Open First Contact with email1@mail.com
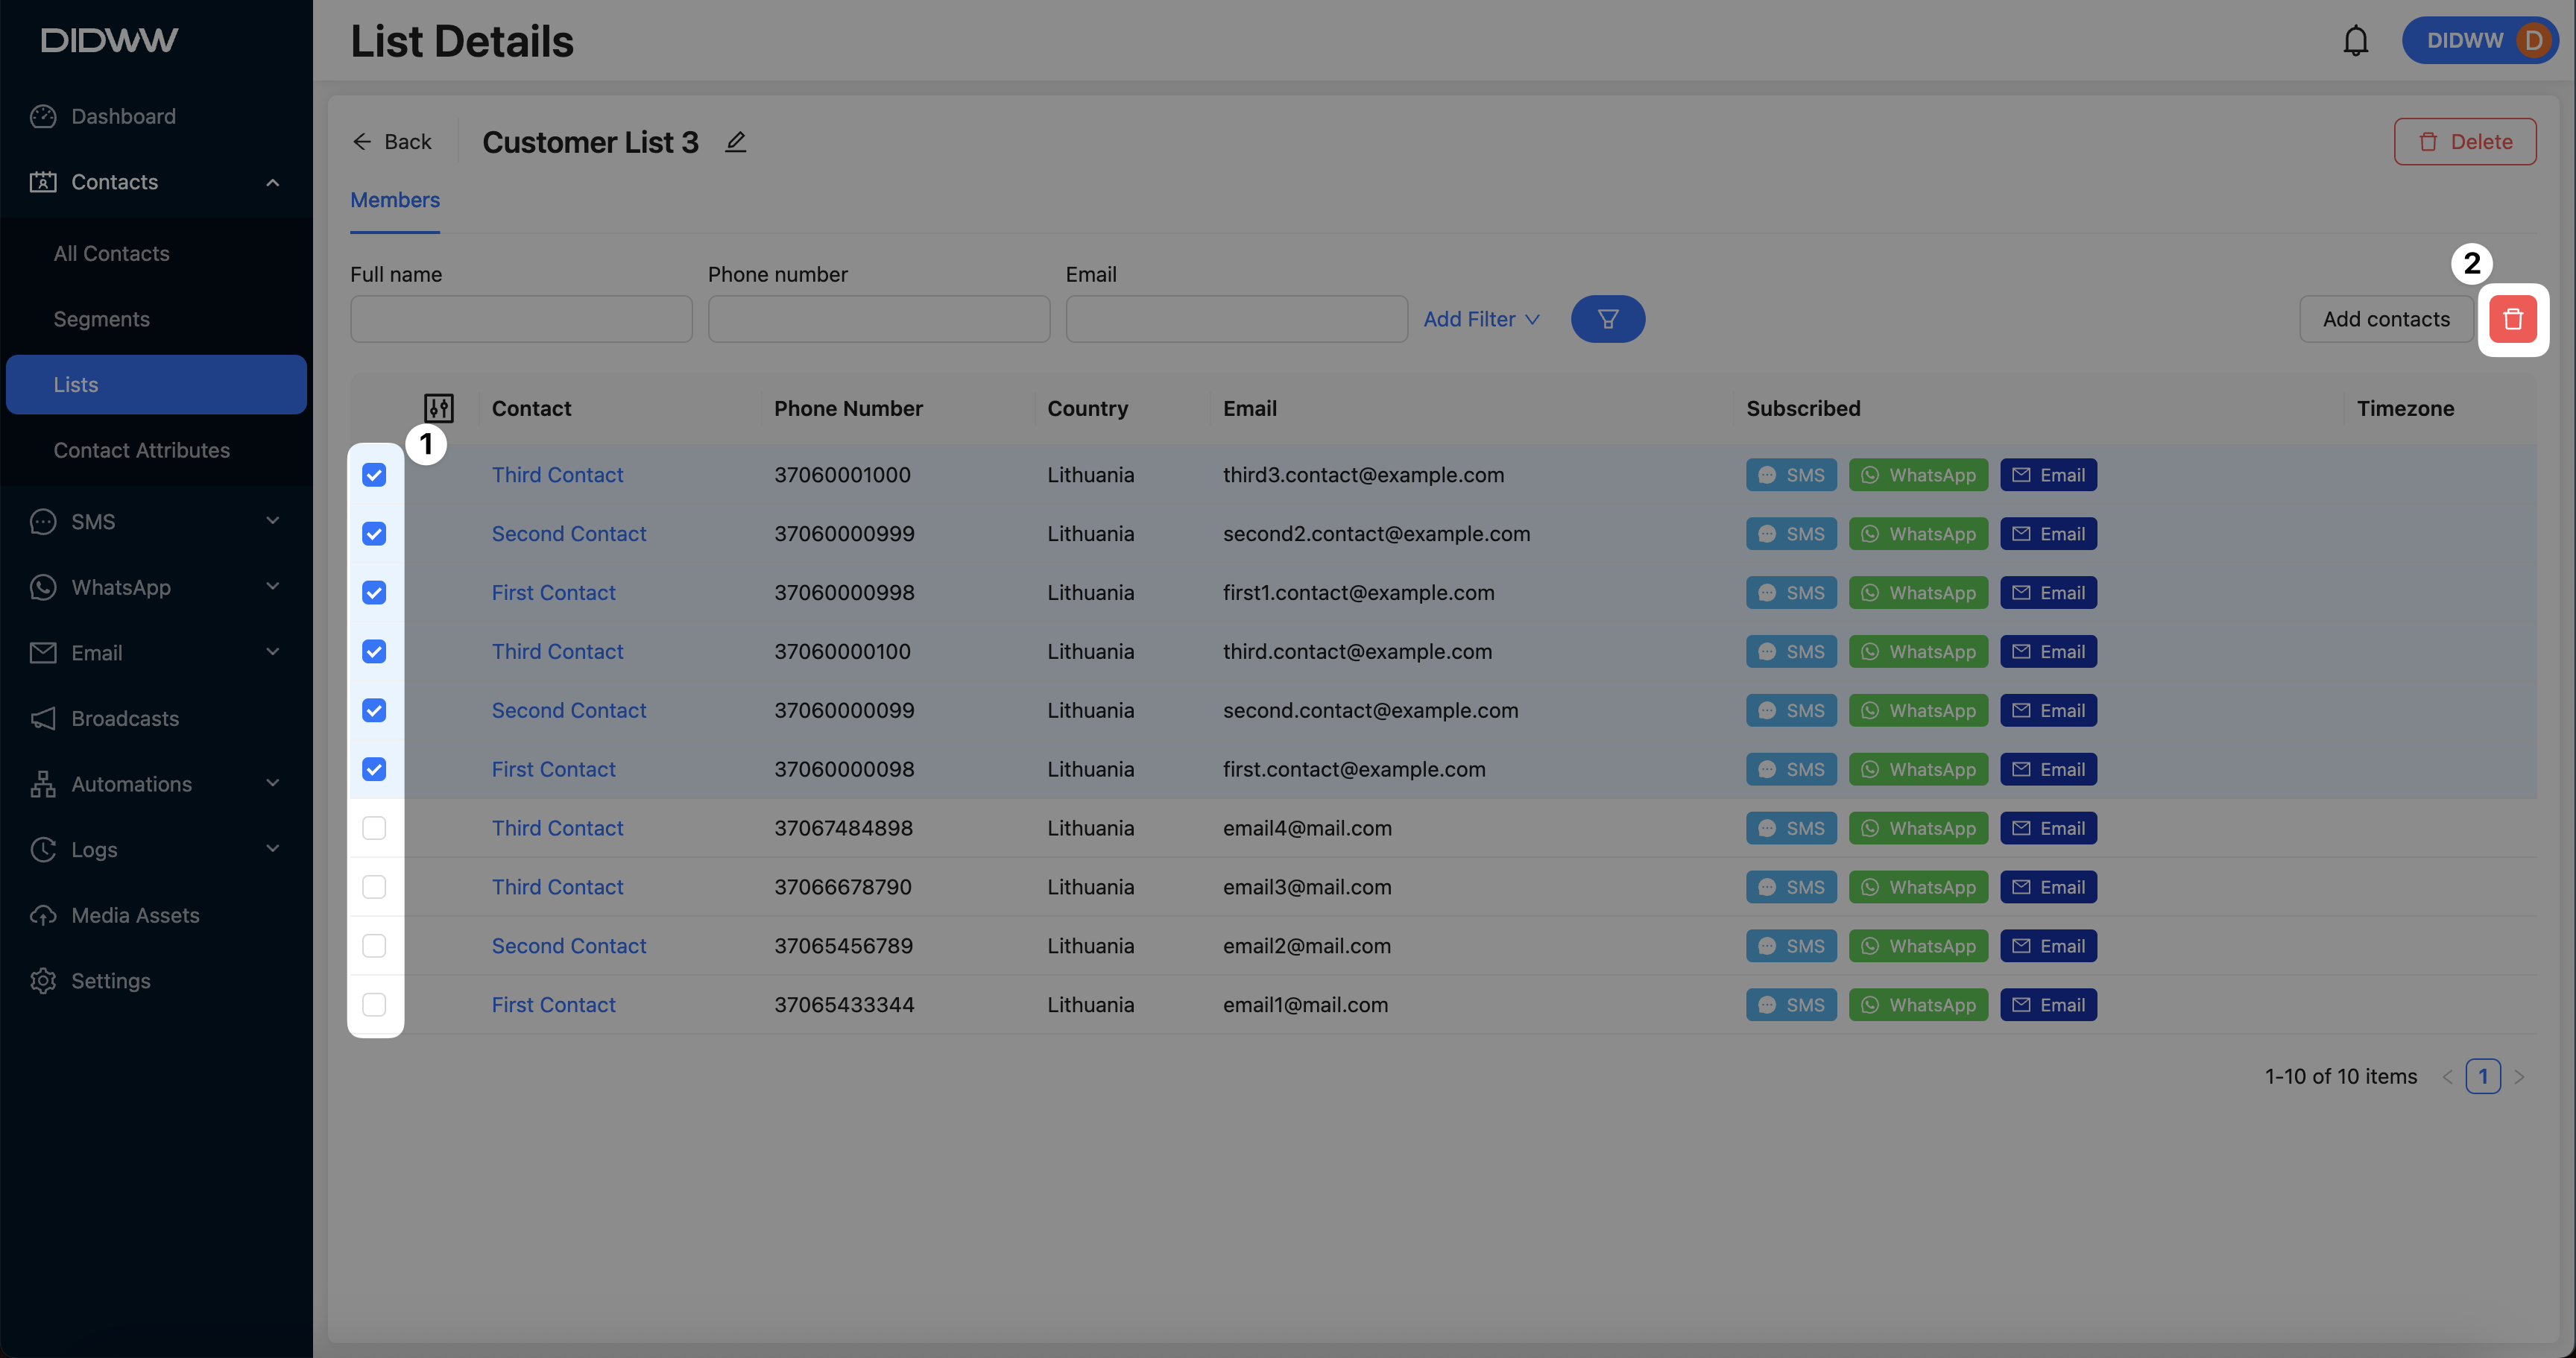 (553, 1005)
